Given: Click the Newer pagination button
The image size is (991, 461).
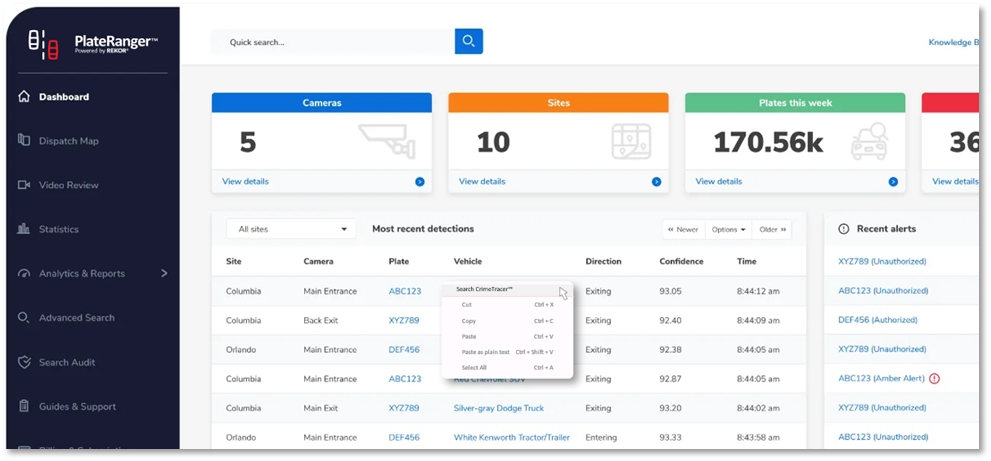Looking at the screenshot, I should click(x=684, y=229).
